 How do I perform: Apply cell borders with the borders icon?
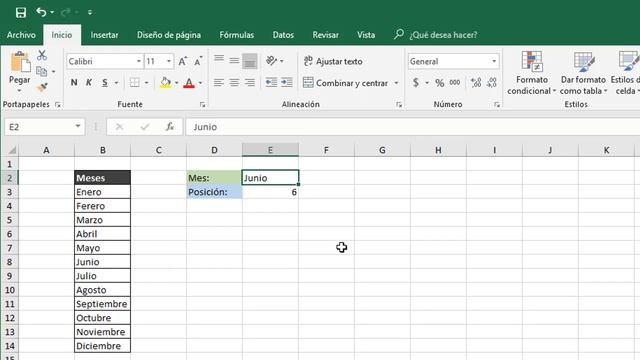pos(135,83)
